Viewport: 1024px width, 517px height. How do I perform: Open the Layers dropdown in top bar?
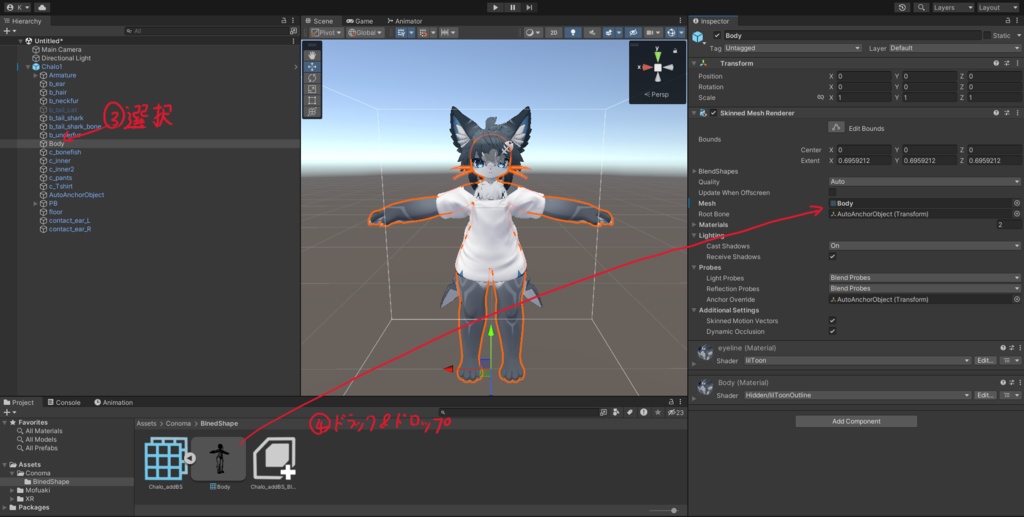(953, 7)
